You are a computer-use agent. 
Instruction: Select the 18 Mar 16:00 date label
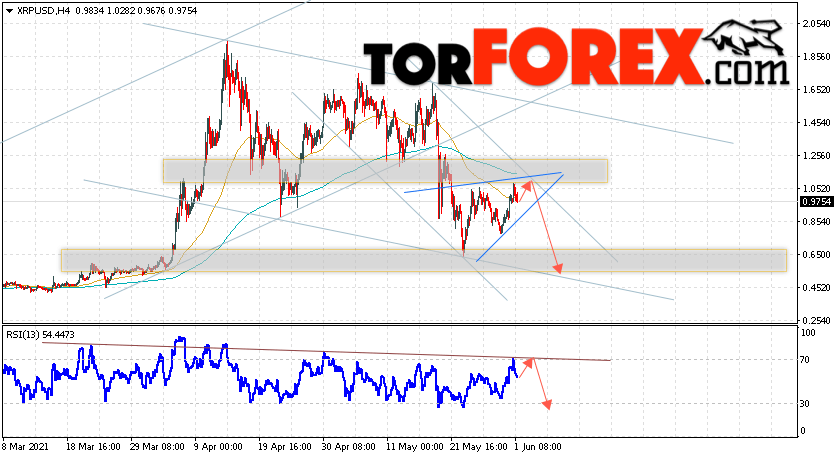pos(95,446)
